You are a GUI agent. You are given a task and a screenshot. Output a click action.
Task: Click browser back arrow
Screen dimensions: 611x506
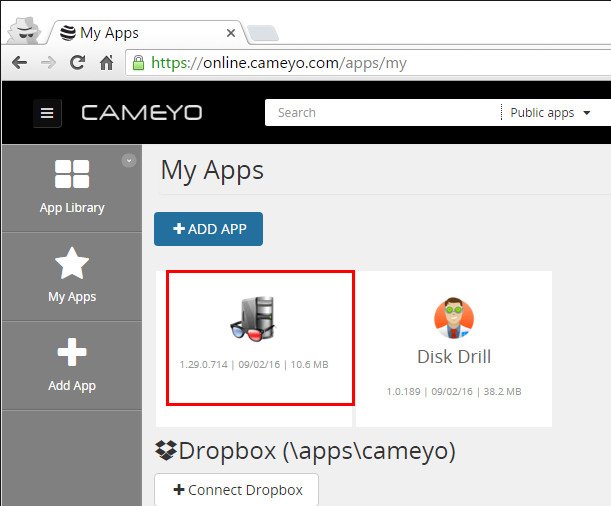point(19,63)
